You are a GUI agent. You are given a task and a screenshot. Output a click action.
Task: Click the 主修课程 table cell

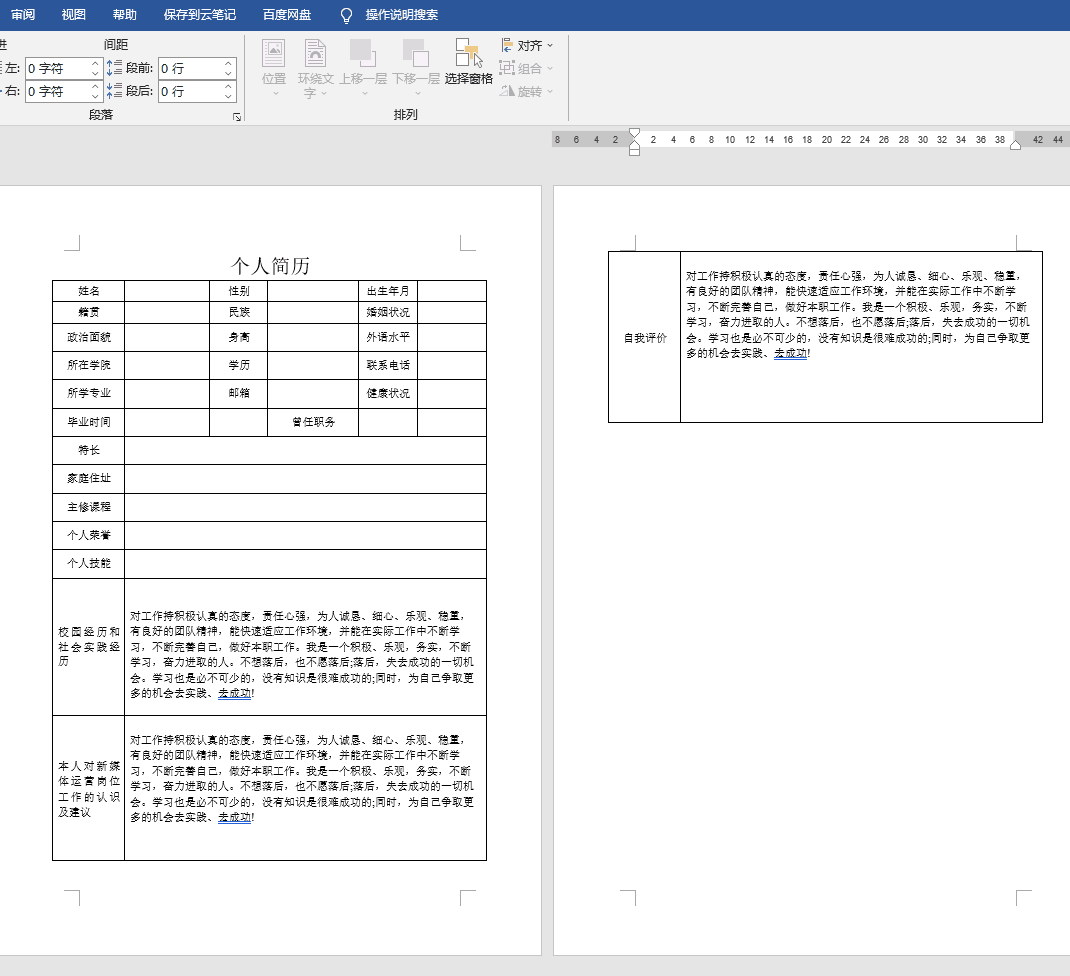point(89,507)
